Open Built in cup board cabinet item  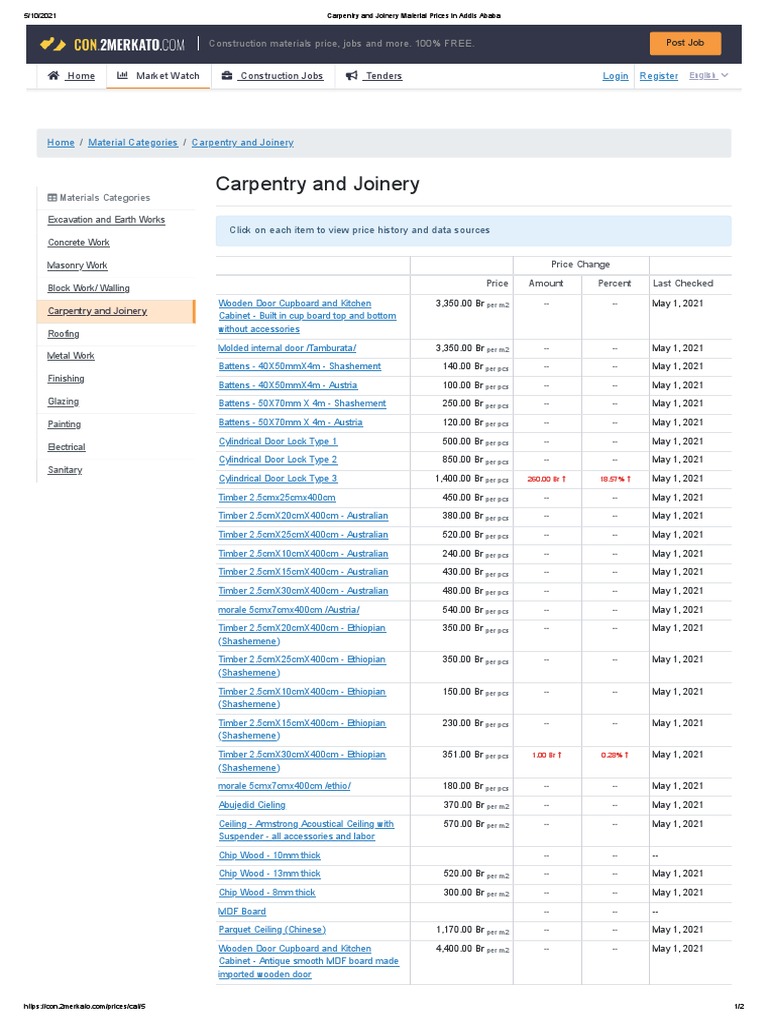pos(307,316)
